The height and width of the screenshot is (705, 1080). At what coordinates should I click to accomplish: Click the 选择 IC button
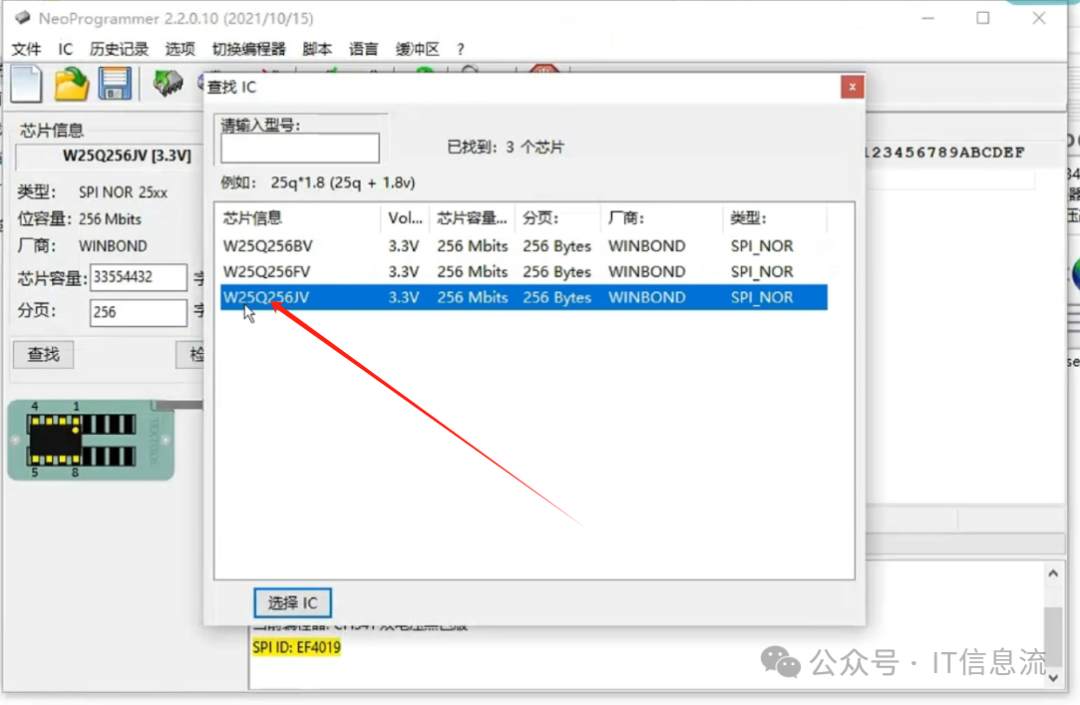pyautogui.click(x=293, y=603)
